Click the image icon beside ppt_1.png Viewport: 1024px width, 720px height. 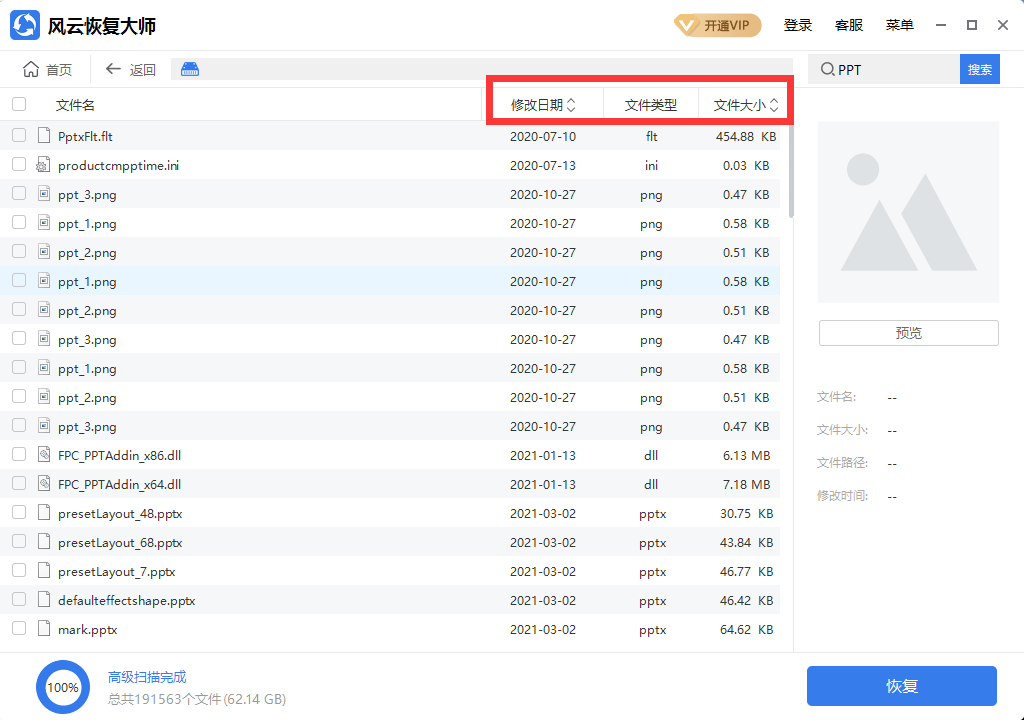tap(42, 222)
